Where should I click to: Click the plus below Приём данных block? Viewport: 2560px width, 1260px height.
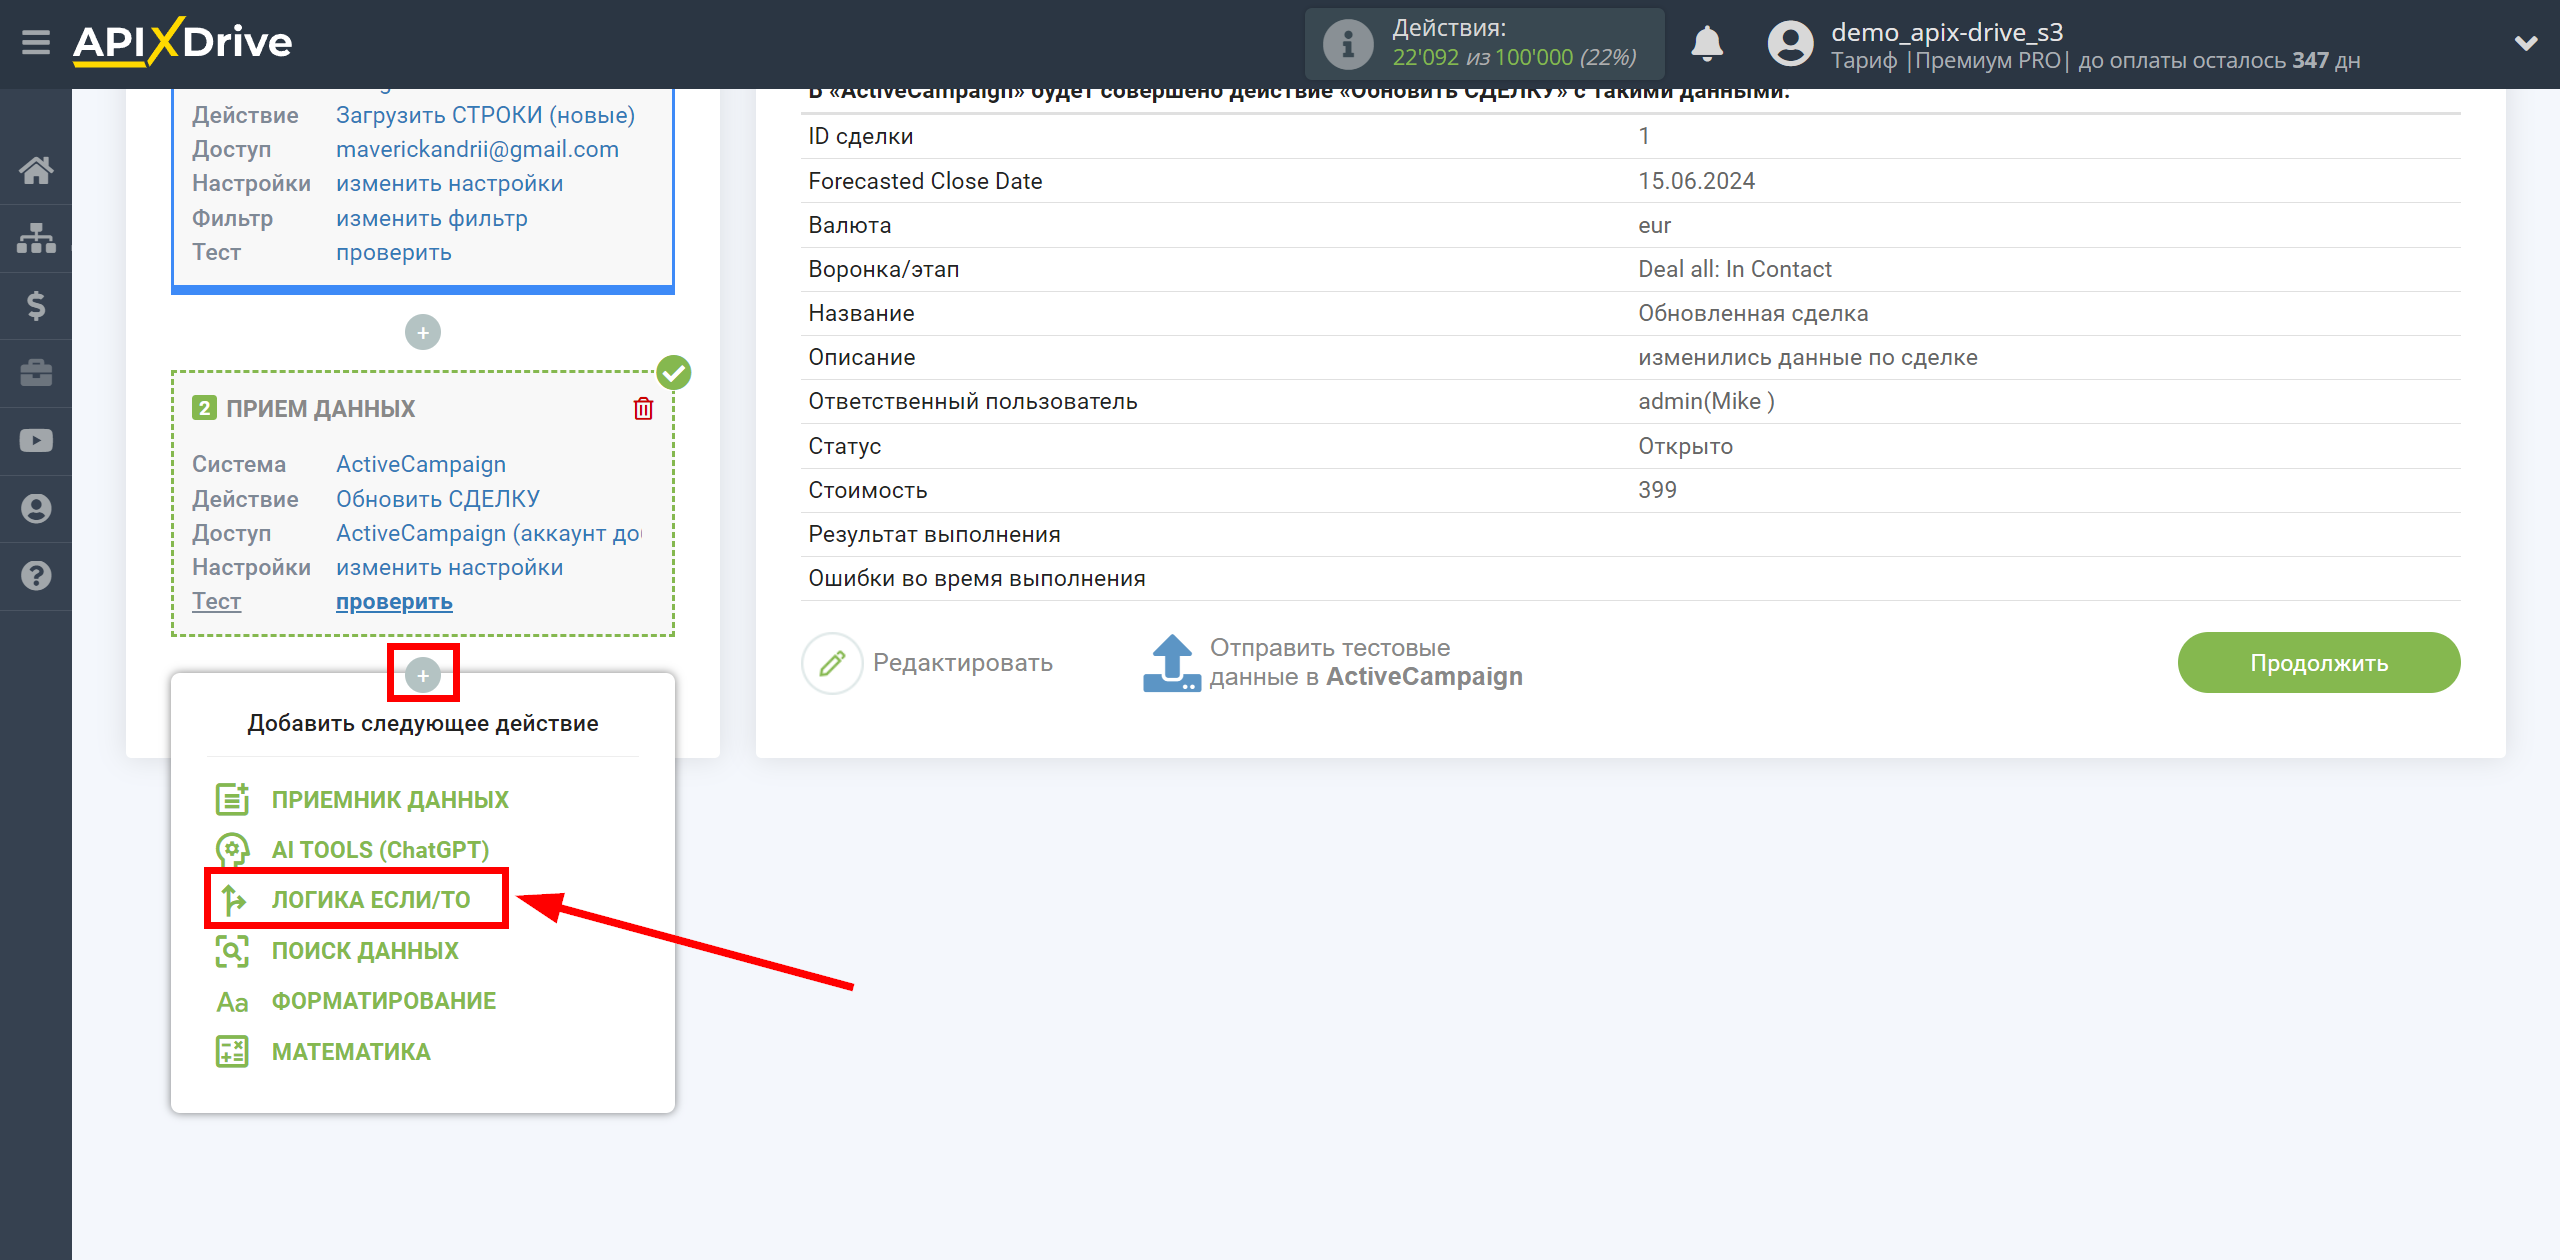click(x=423, y=676)
